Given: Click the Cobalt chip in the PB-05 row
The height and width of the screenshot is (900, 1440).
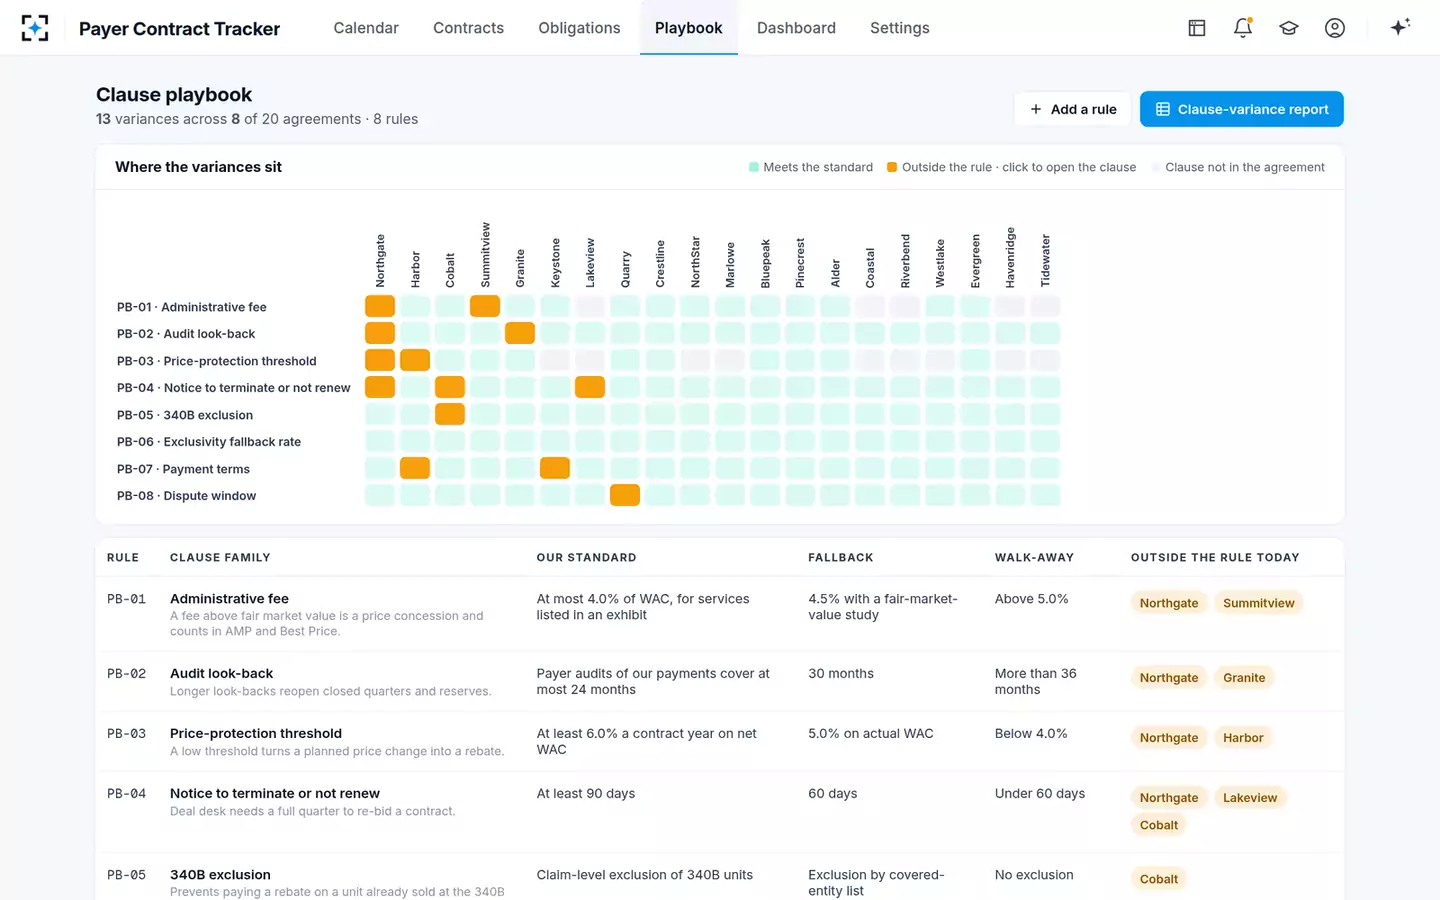Looking at the screenshot, I should coord(1159,879).
